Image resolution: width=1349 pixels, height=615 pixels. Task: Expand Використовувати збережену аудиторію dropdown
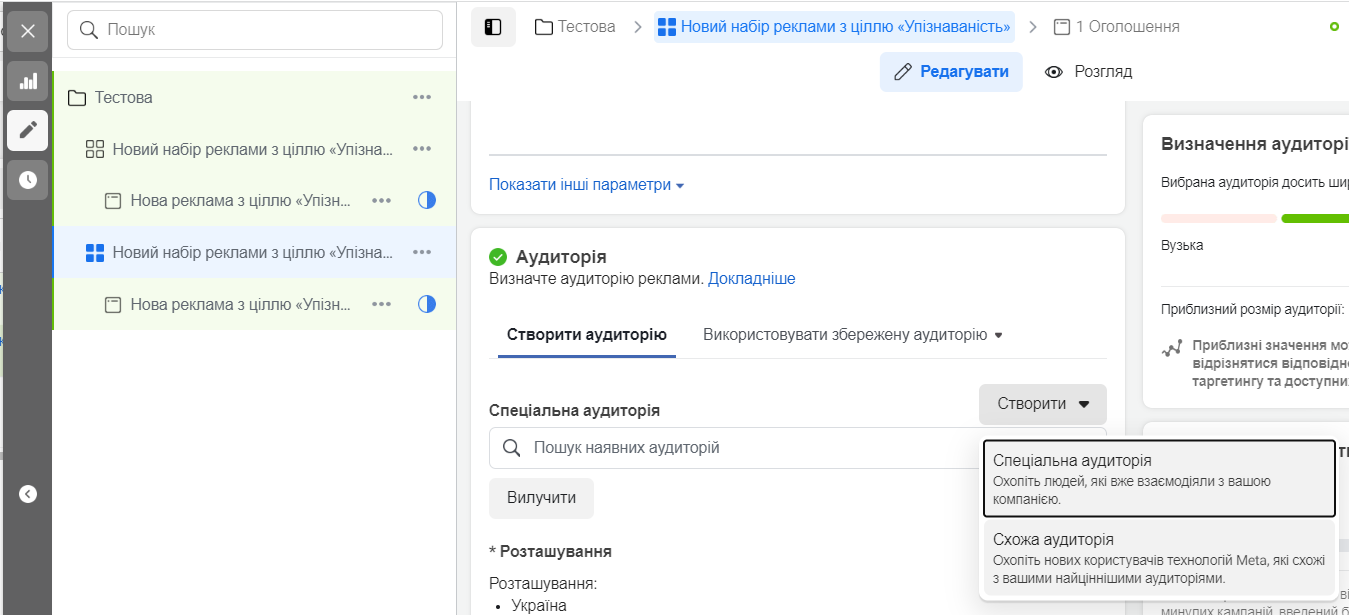point(851,334)
